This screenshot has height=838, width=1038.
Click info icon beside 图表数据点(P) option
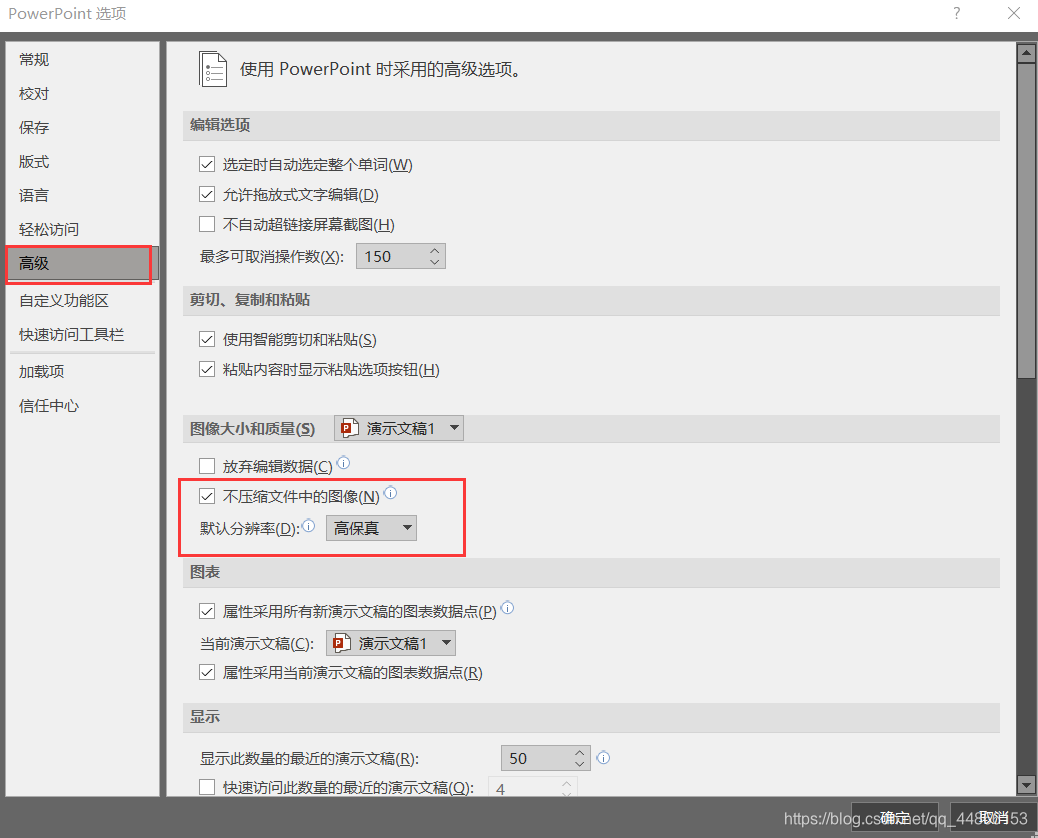pos(507,608)
